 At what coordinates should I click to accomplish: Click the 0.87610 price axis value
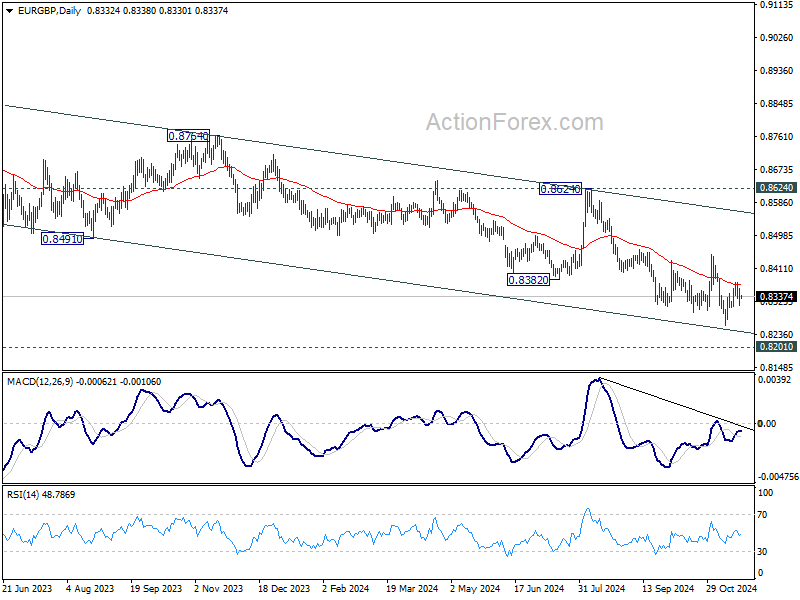pos(777,137)
